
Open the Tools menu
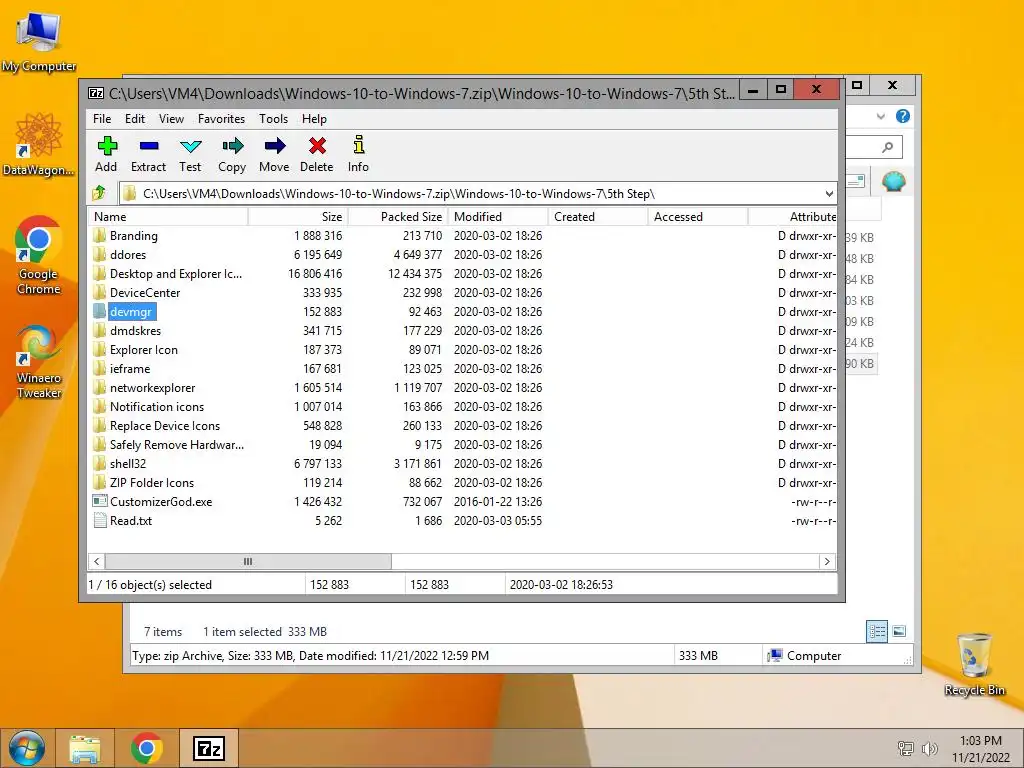click(273, 119)
